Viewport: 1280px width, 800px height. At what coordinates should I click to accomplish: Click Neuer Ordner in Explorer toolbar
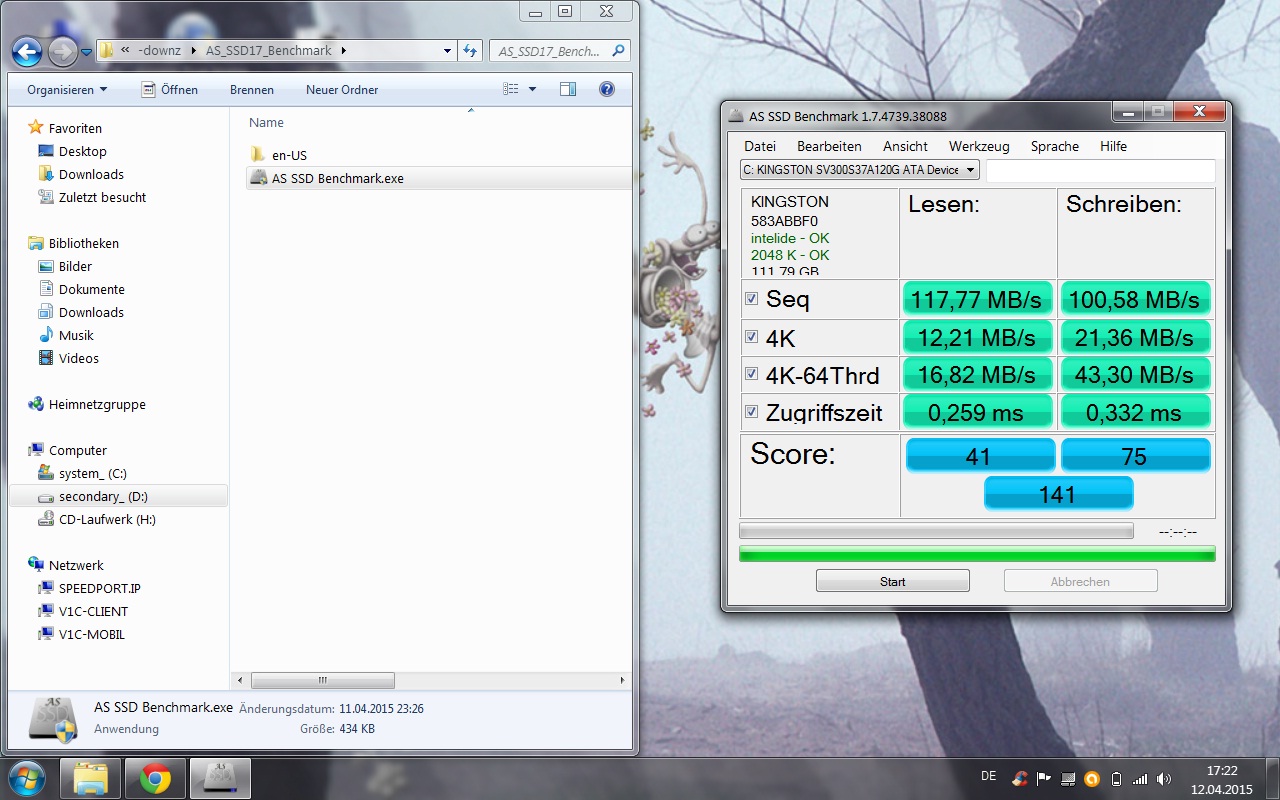(342, 90)
